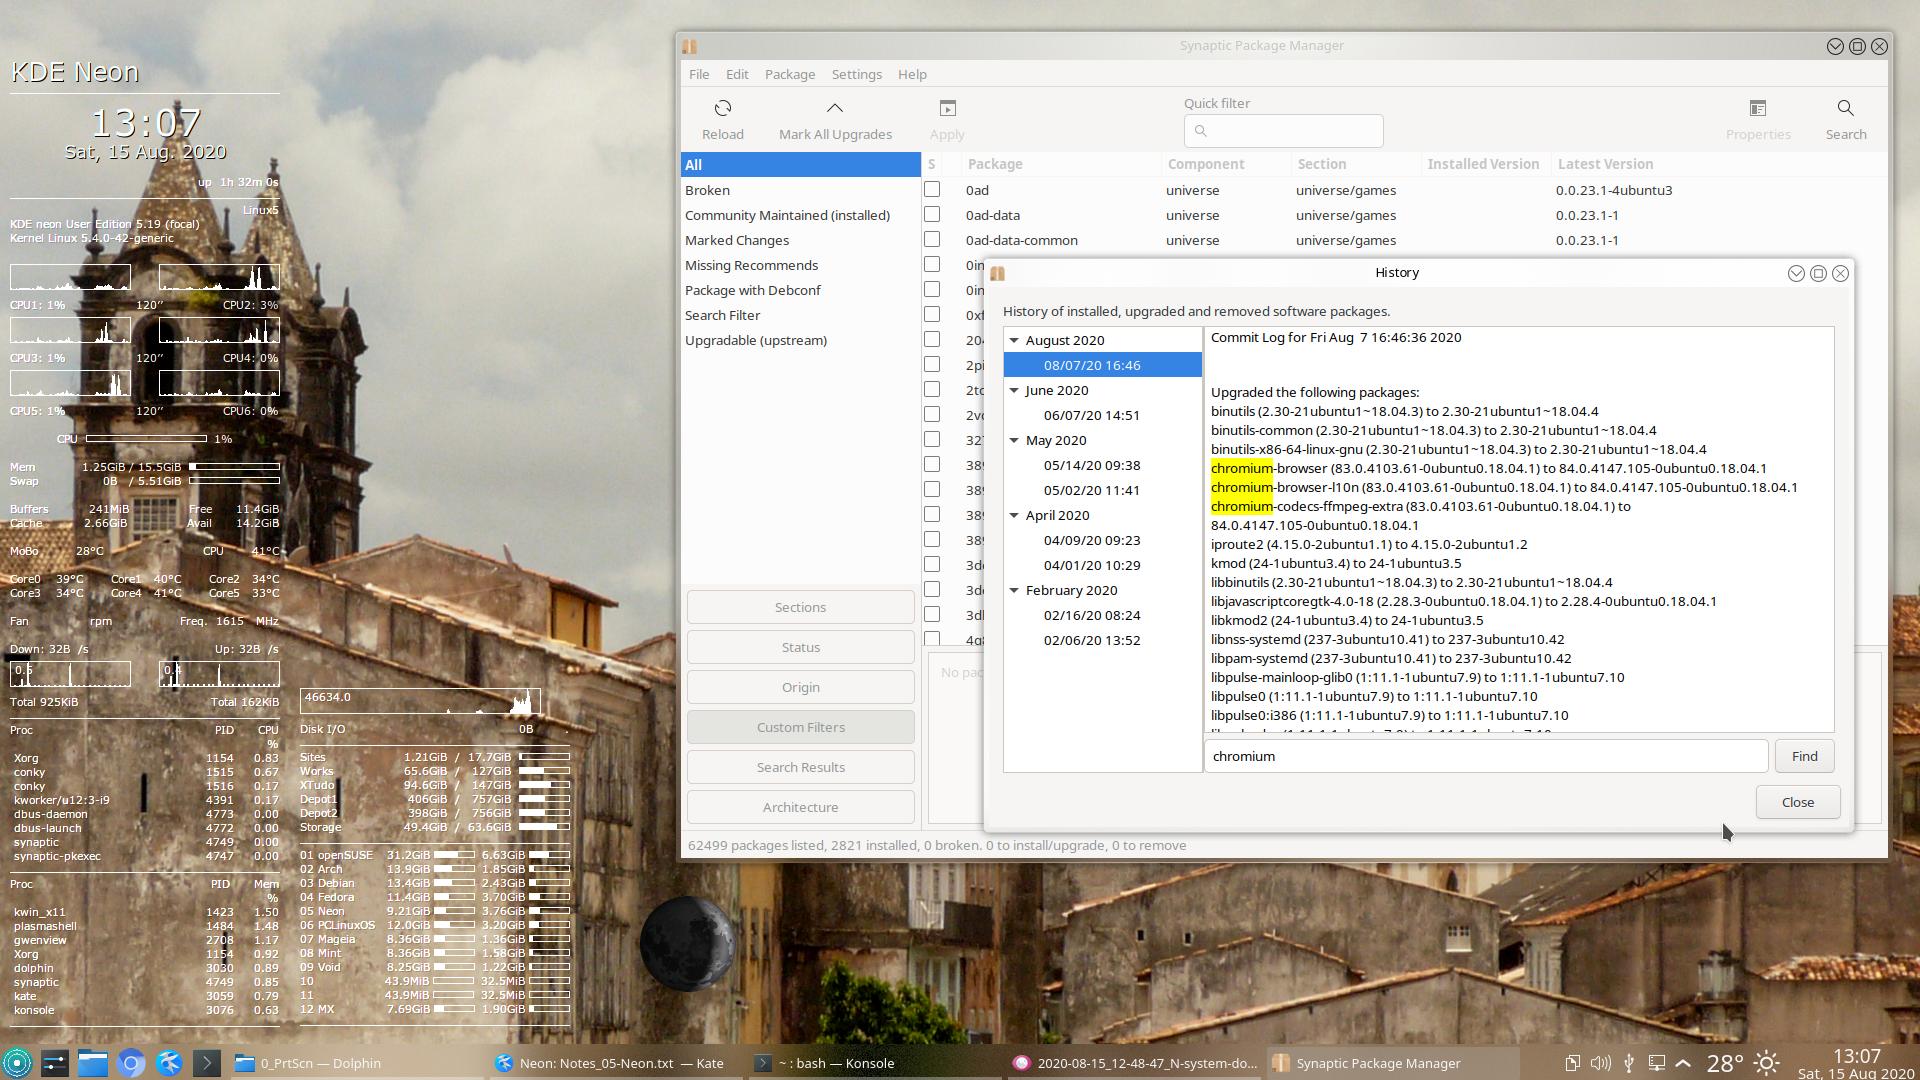The width and height of the screenshot is (1920, 1080).
Task: Tick the checkbox for 0ad-data-common
Action: (932, 239)
